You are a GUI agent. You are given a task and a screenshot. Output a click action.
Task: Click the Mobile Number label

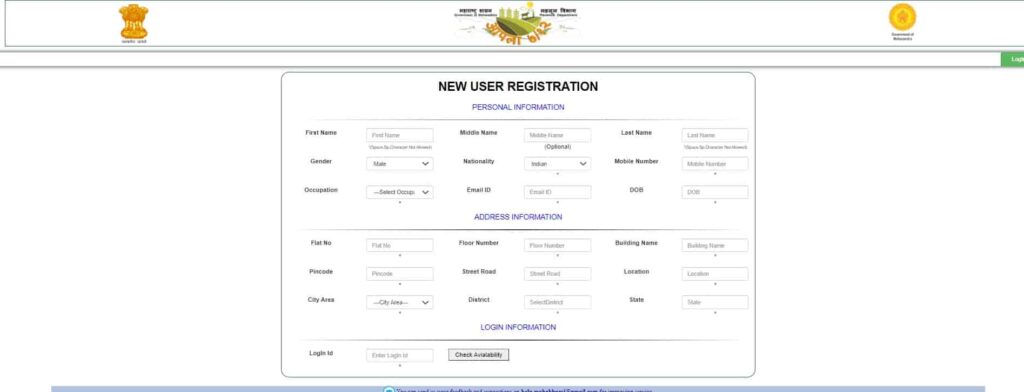click(x=636, y=161)
